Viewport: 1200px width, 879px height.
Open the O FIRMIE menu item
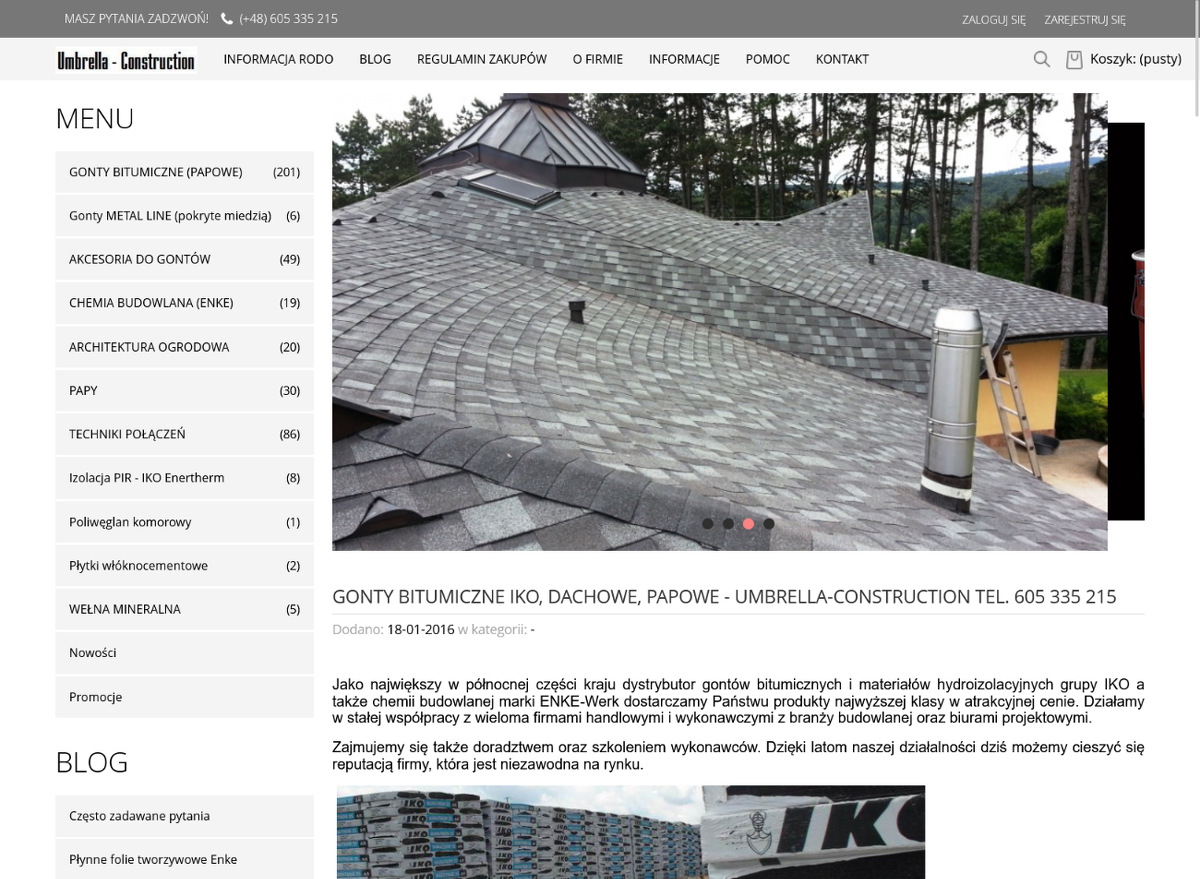(598, 59)
